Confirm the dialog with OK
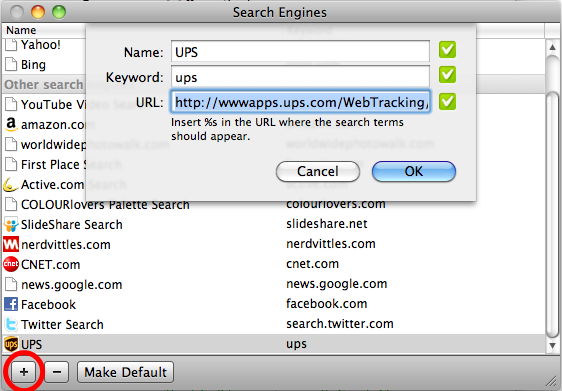This screenshot has width=562, height=391. [x=414, y=171]
